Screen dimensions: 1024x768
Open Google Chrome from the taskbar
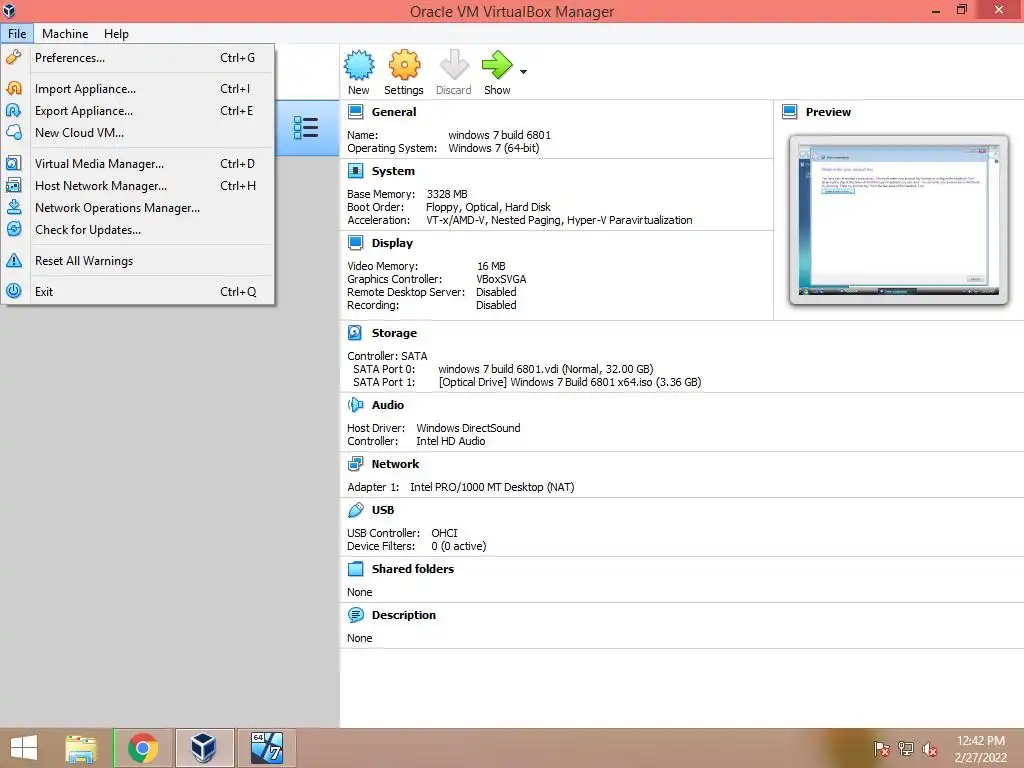pos(142,748)
